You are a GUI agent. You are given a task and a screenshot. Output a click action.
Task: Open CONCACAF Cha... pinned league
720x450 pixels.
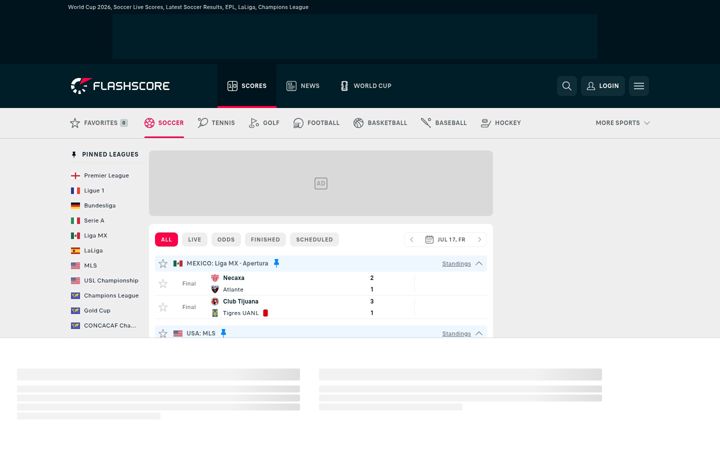click(x=104, y=326)
